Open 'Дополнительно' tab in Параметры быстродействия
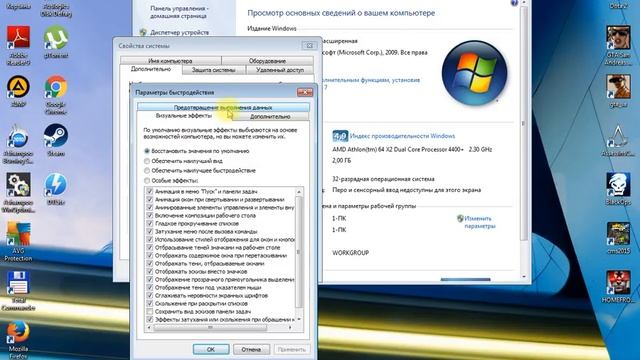This screenshot has width=640, height=360. 270,117
